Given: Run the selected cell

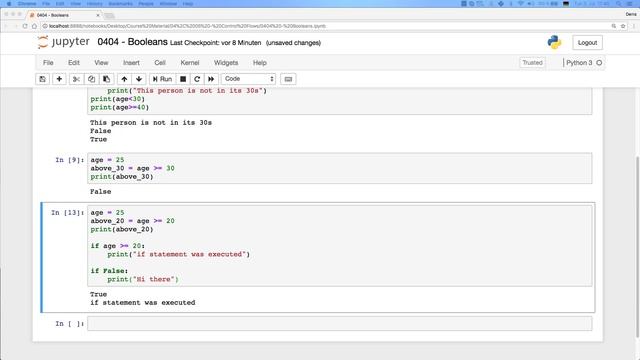Looking at the screenshot, I should tap(162, 79).
